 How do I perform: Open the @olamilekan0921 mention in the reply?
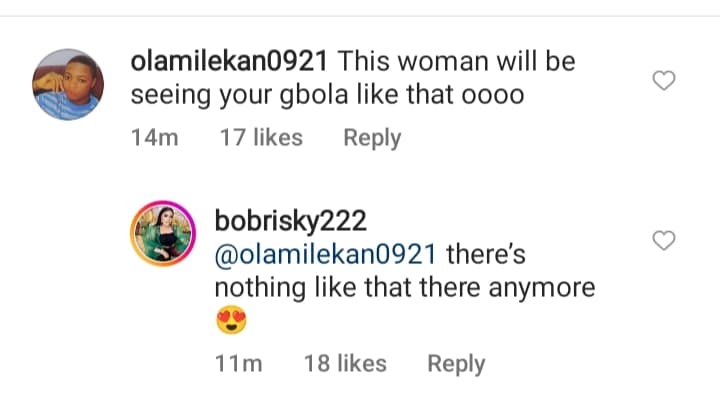(326, 254)
